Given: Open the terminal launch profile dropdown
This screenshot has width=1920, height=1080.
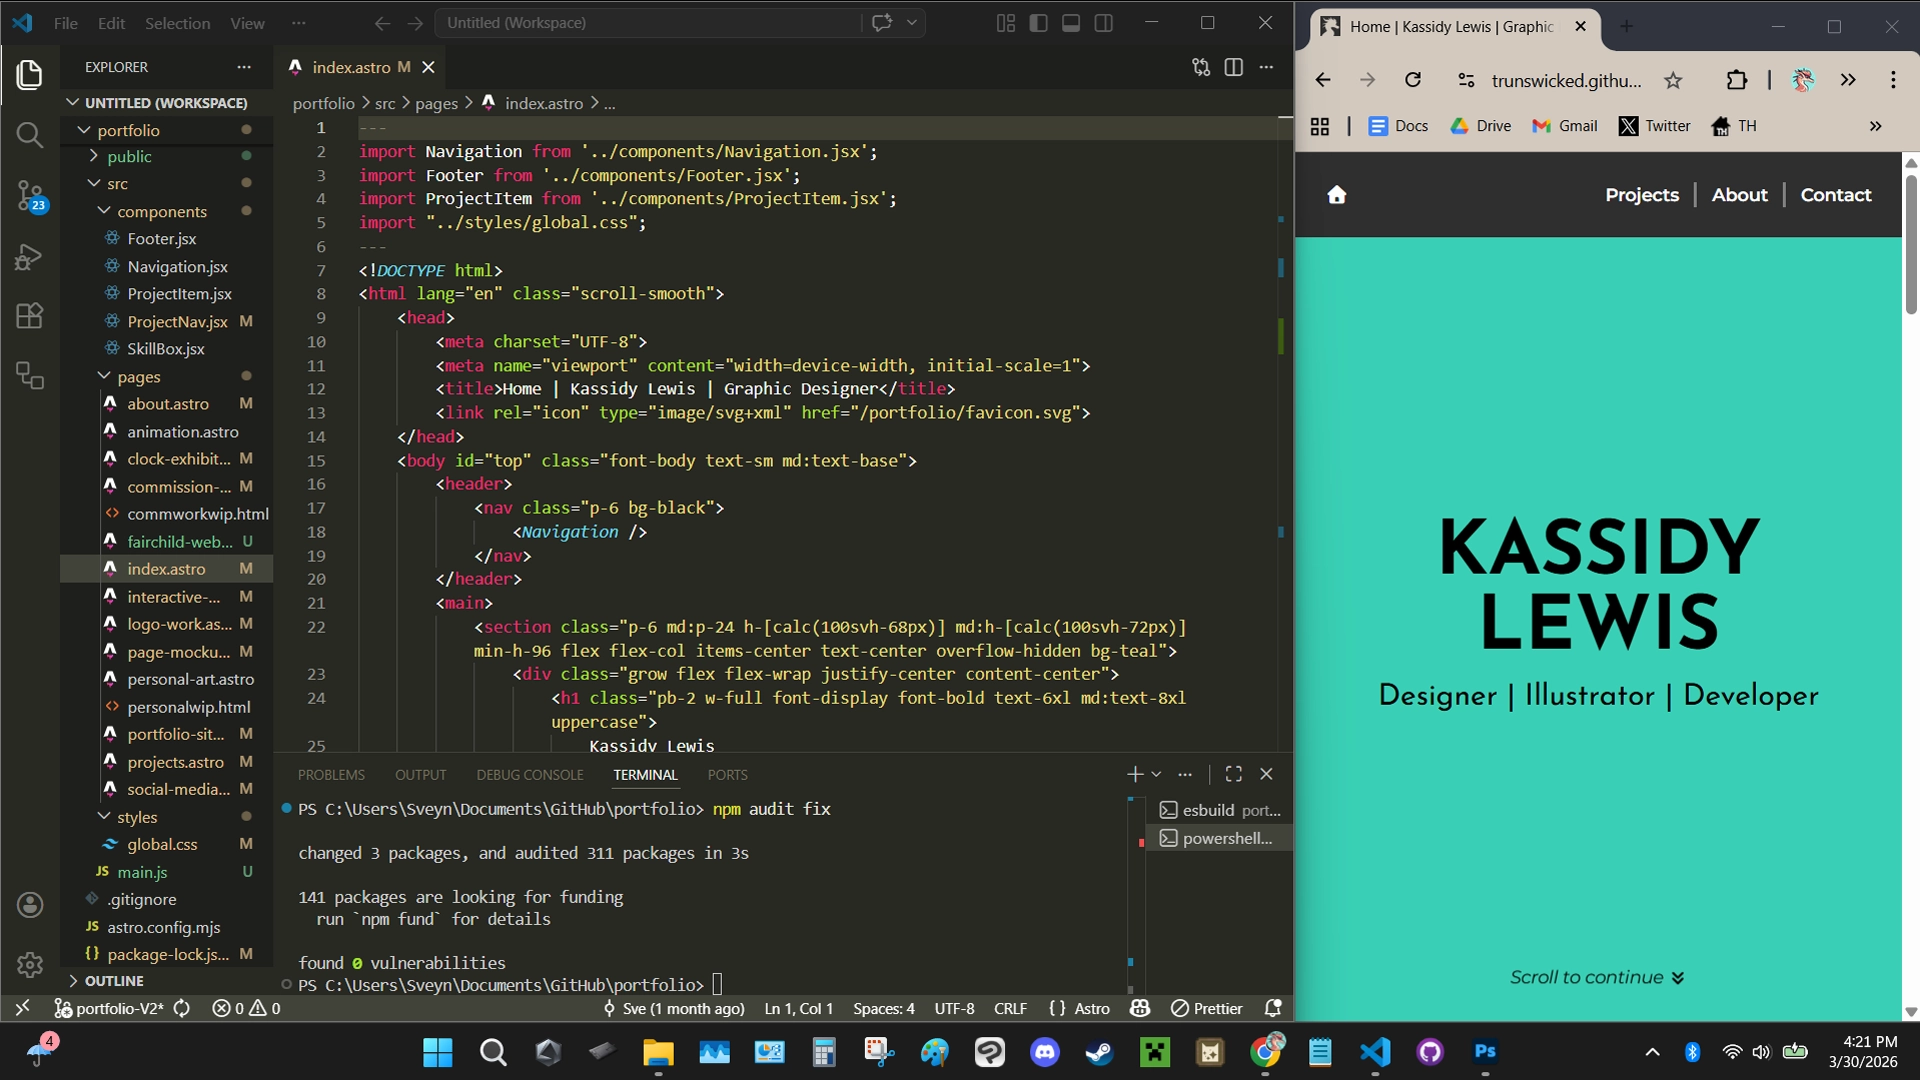Looking at the screenshot, I should 1156,773.
